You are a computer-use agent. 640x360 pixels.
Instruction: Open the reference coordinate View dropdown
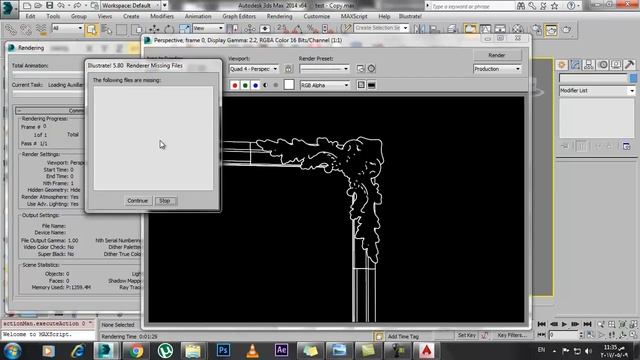208,28
